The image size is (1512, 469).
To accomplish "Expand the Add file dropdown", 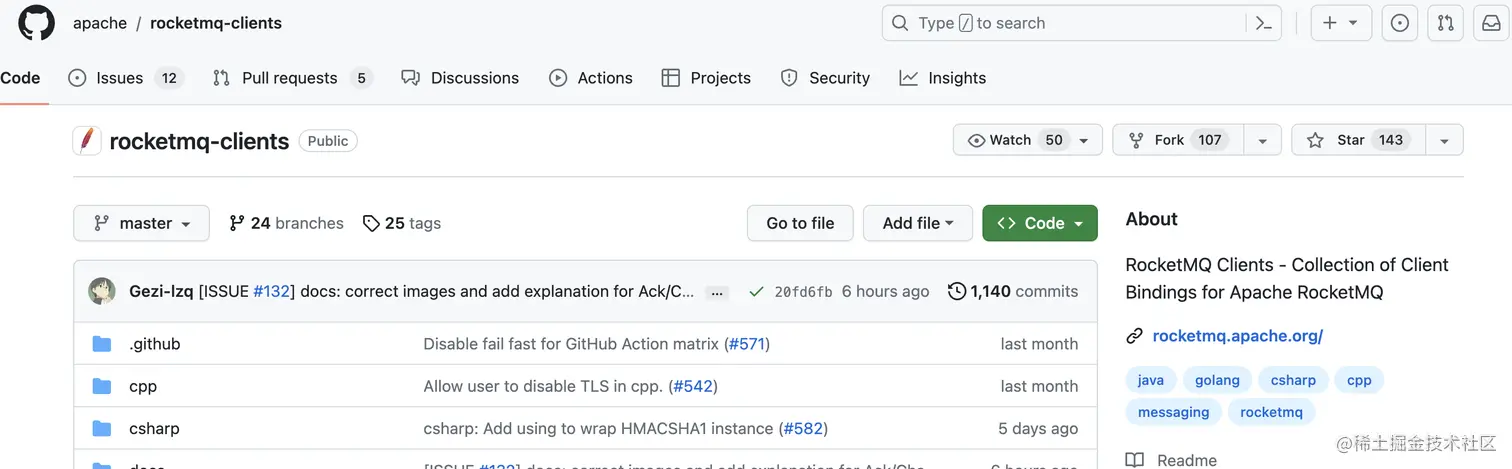I will coord(917,223).
